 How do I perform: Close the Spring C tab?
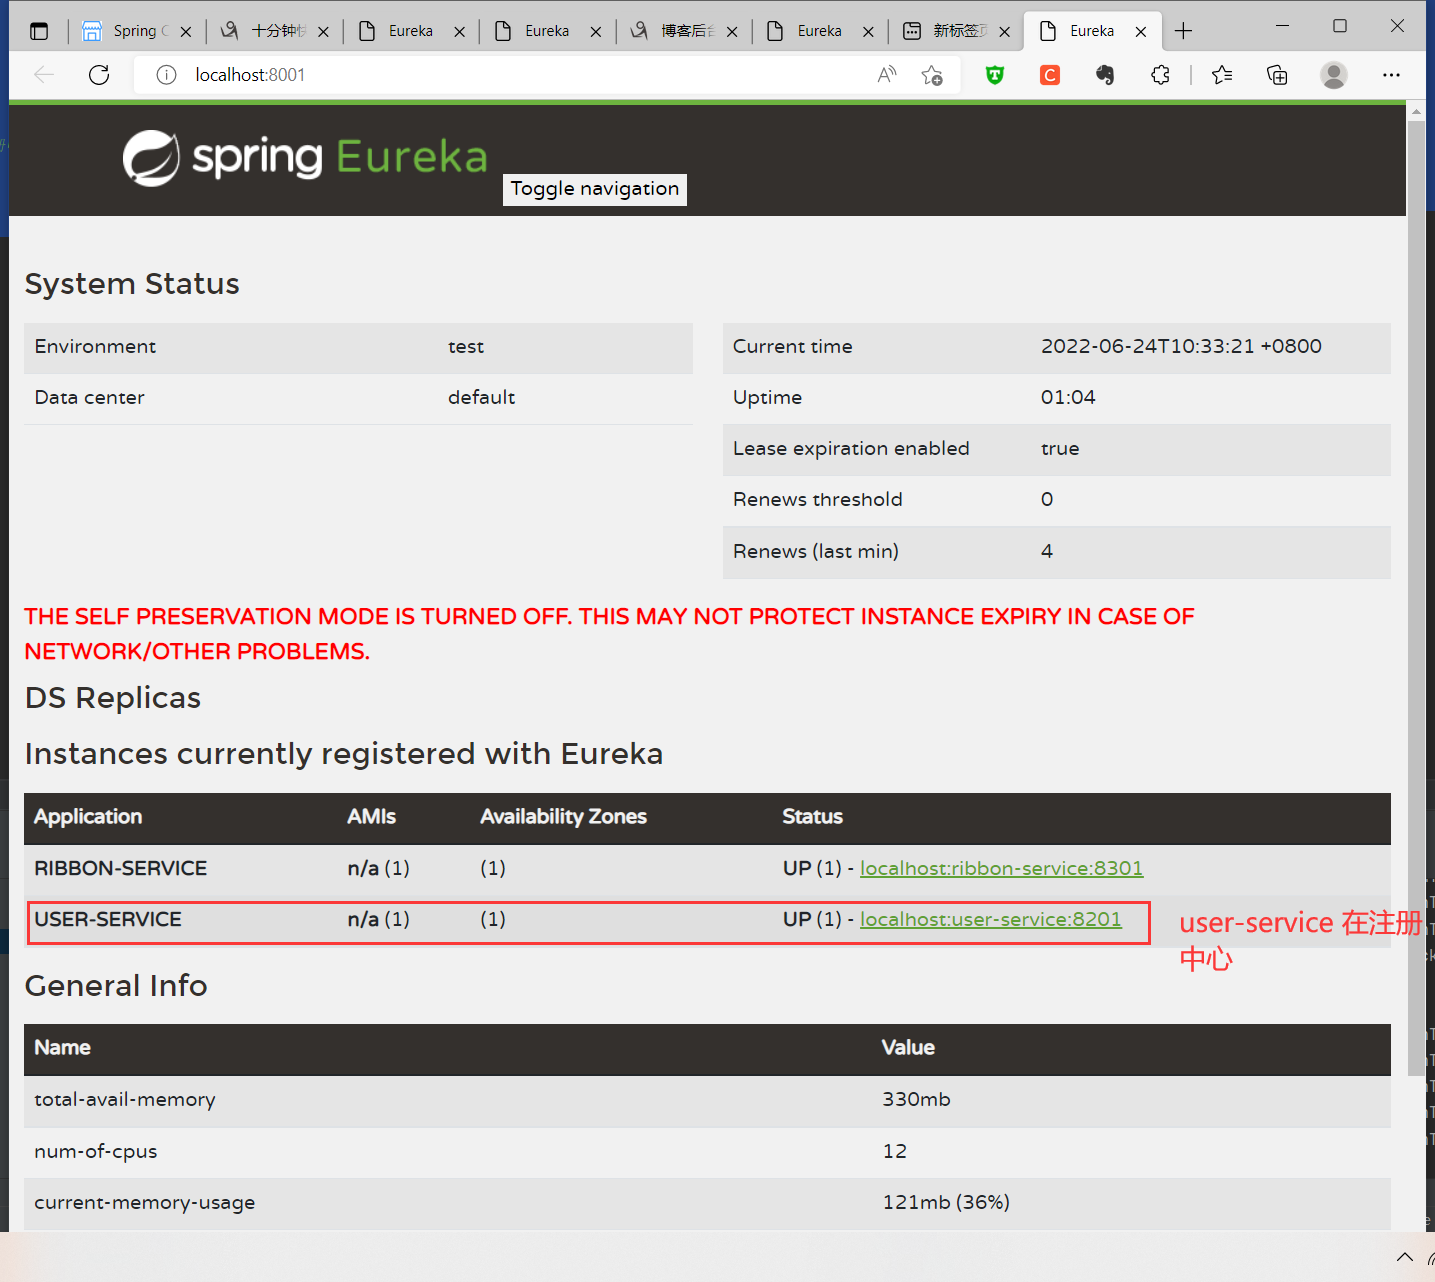186,32
